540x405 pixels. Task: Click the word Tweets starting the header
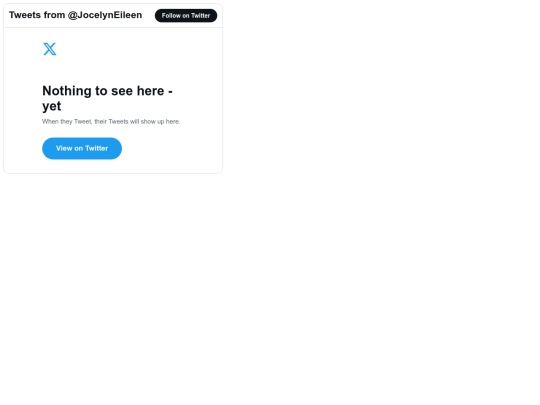[x=25, y=15]
